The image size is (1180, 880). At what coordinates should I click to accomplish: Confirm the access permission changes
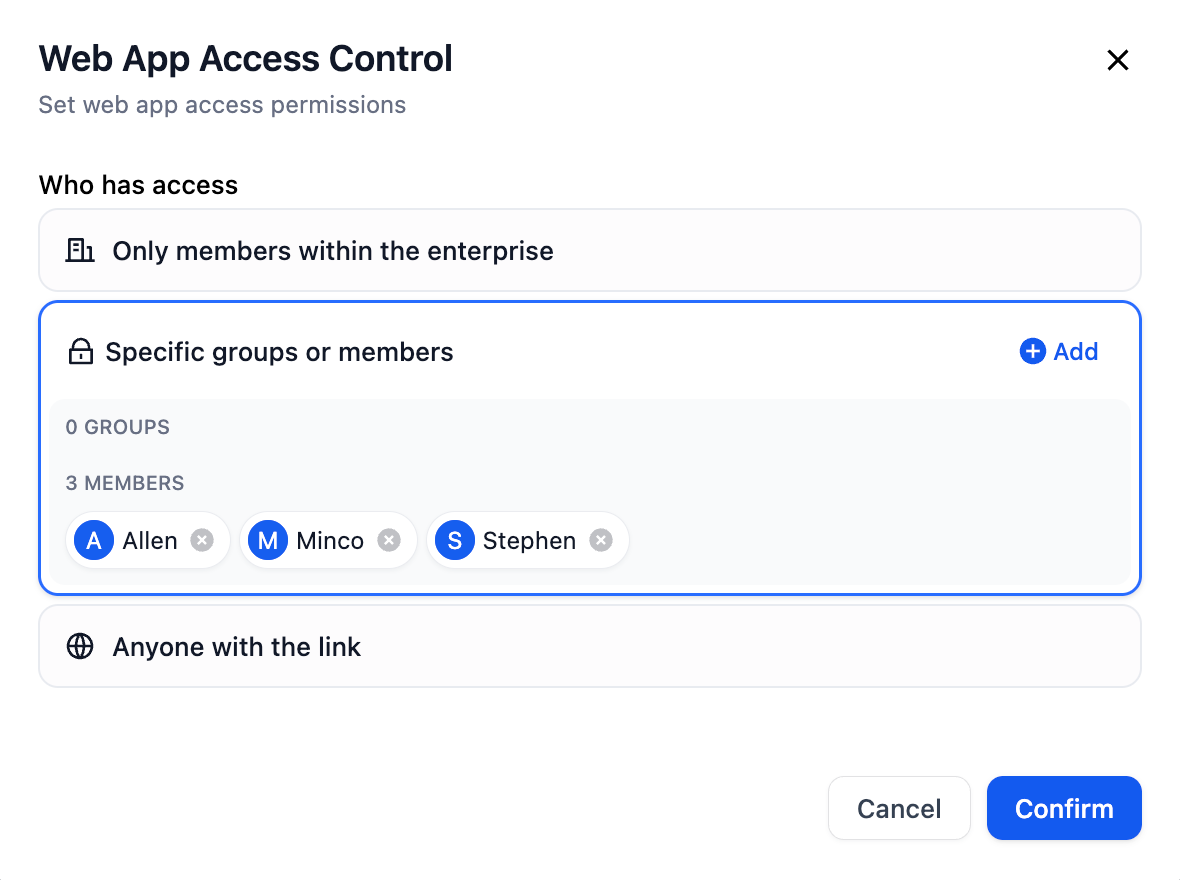tap(1064, 808)
